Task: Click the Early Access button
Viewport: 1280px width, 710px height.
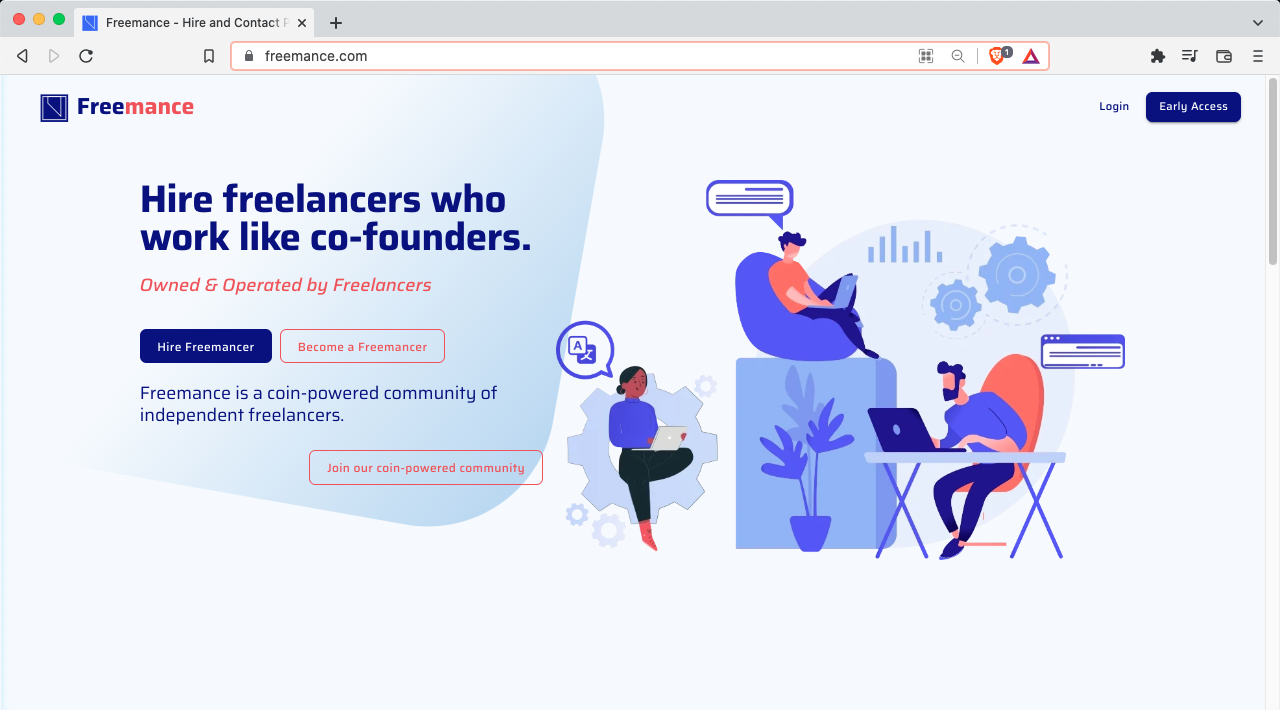Action: click(1193, 106)
